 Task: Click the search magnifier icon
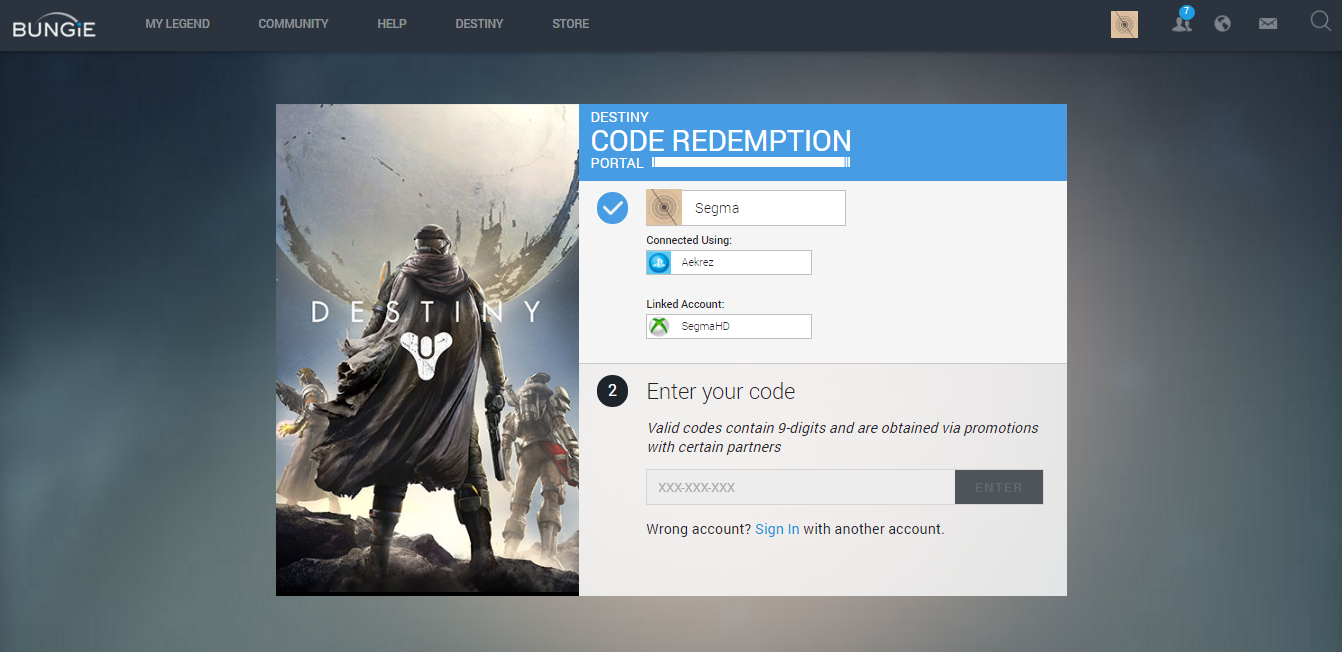1320,21
